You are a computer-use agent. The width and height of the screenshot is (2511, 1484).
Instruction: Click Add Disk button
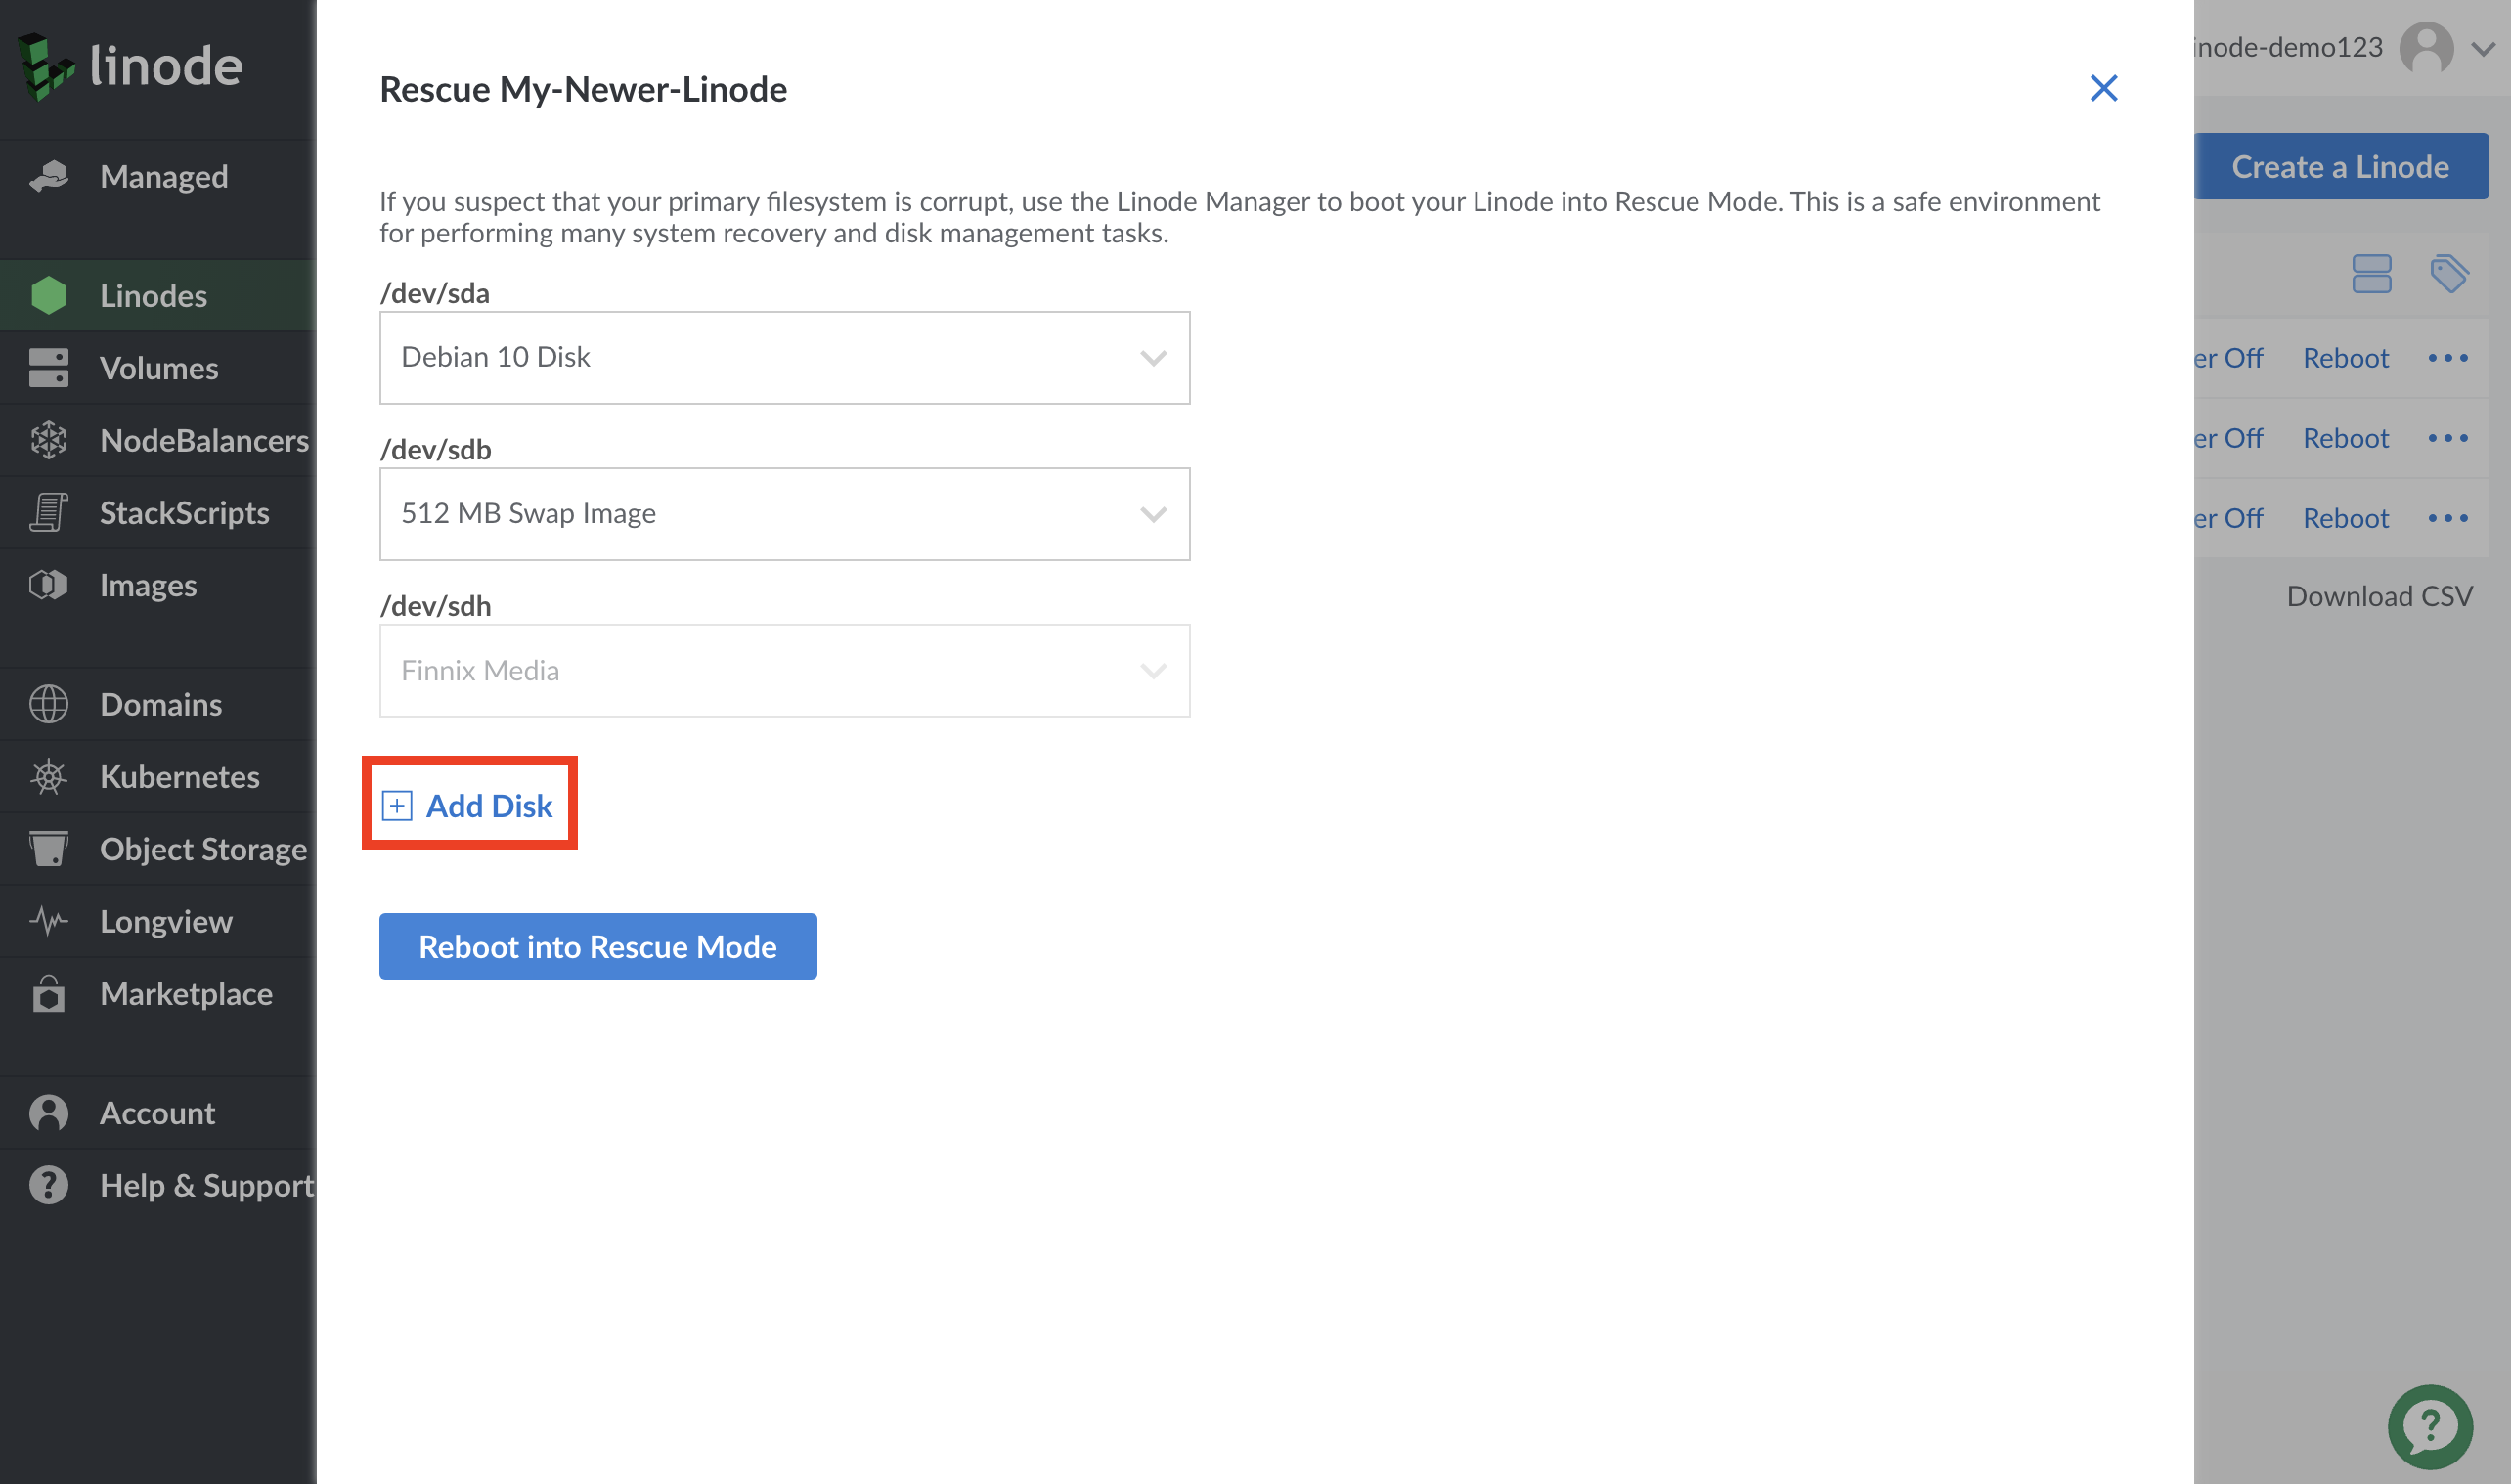468,804
